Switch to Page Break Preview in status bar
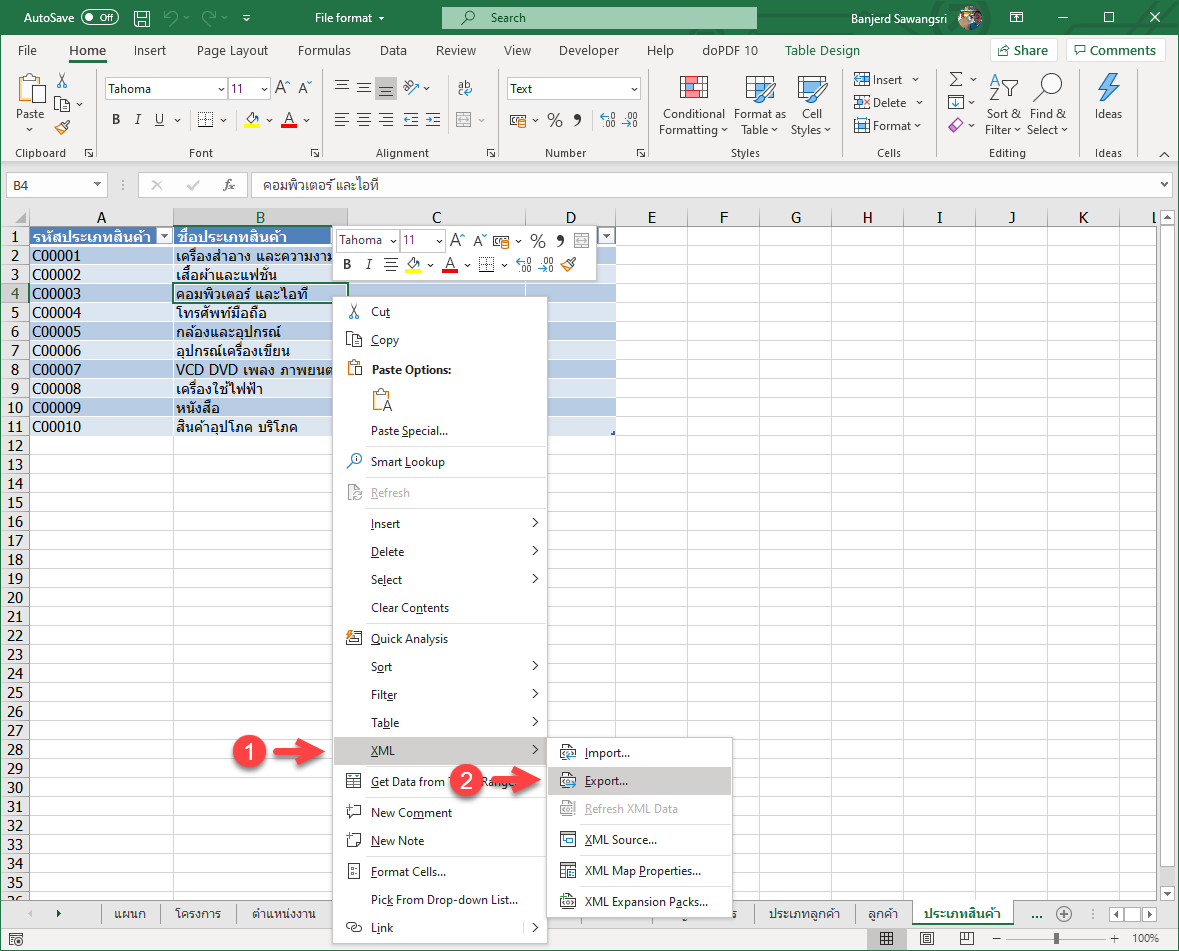This screenshot has width=1179, height=951. [x=967, y=938]
